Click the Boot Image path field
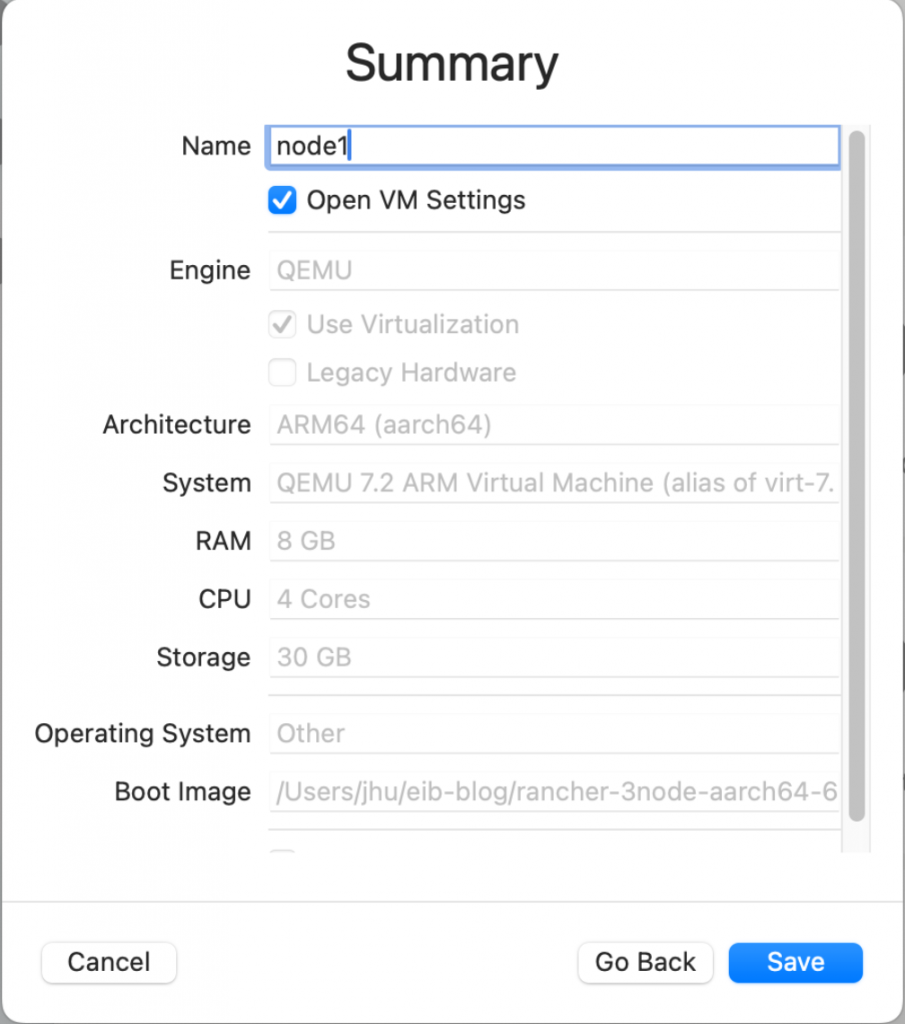 (x=552, y=792)
